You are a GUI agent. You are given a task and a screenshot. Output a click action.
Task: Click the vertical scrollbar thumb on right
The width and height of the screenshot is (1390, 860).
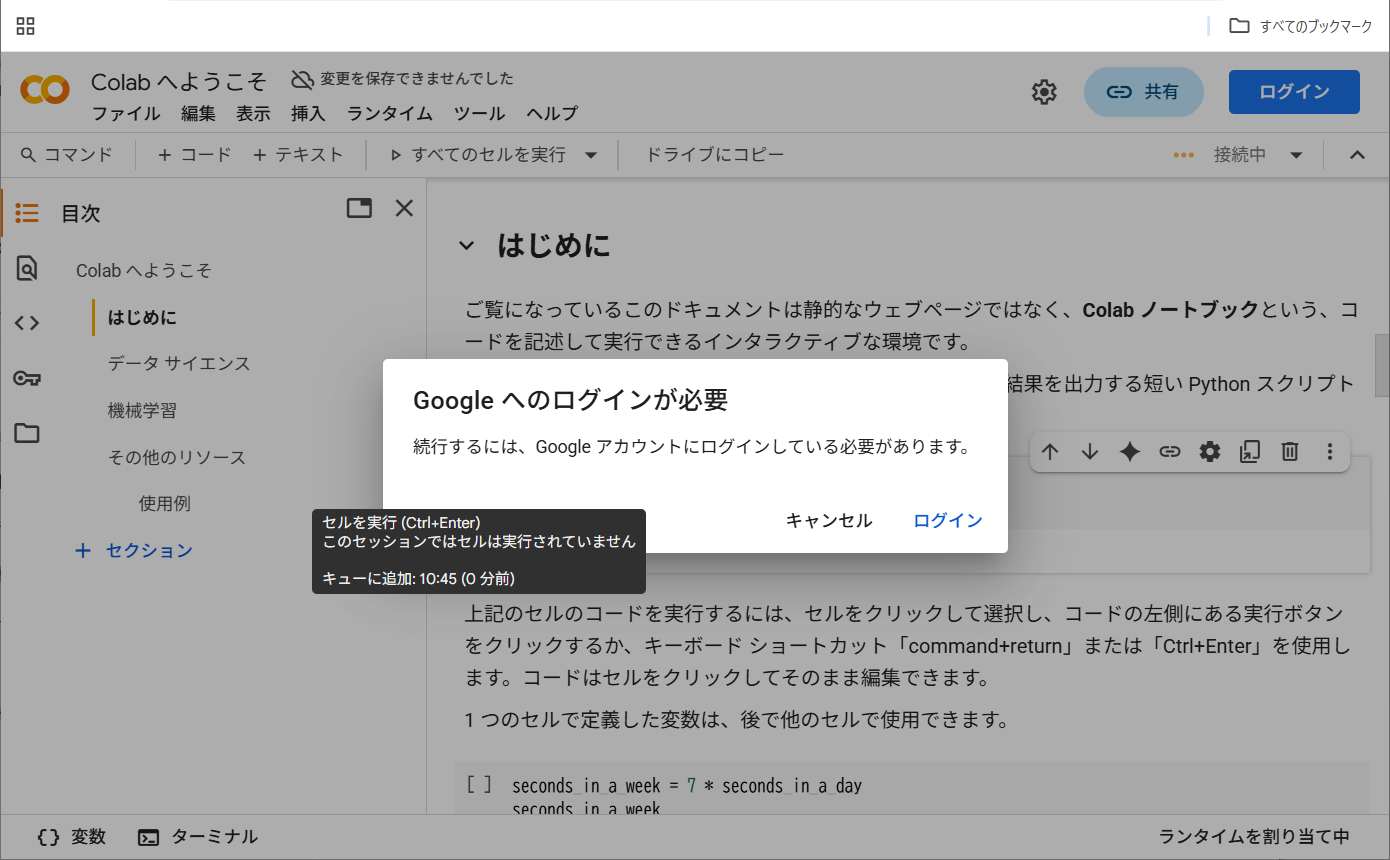pos(1382,365)
